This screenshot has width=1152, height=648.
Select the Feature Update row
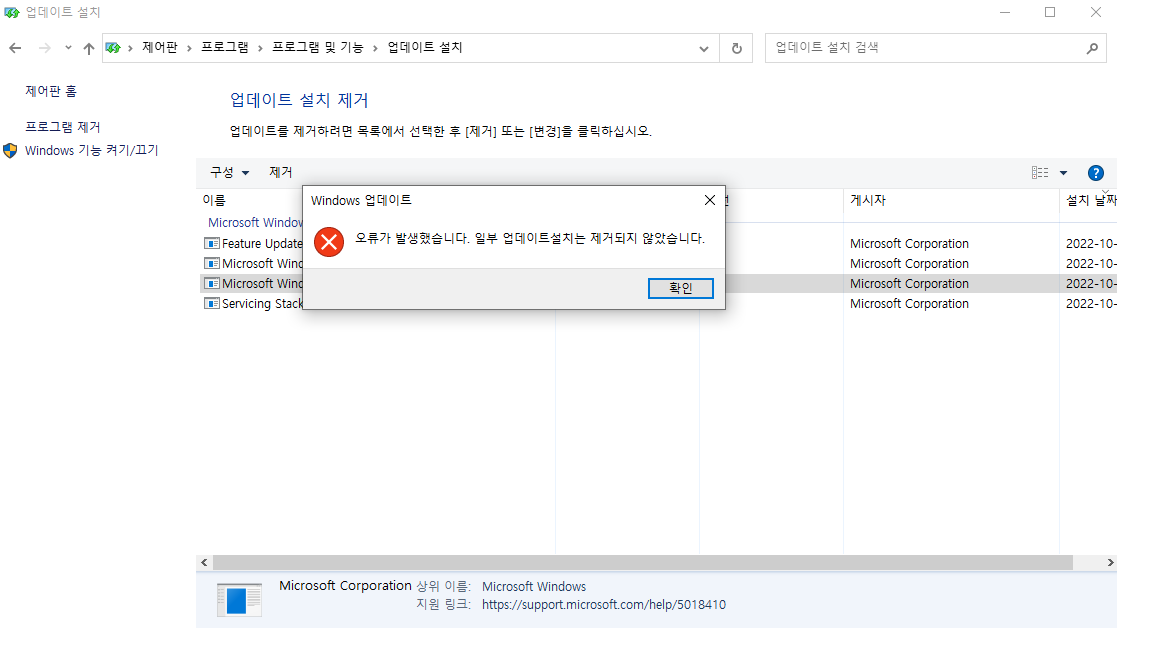660,243
